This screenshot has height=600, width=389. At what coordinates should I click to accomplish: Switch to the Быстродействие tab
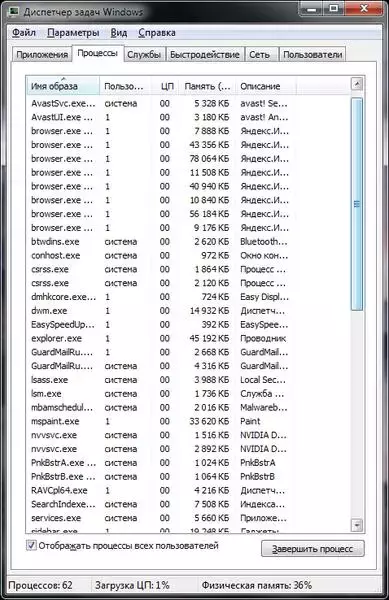(205, 55)
